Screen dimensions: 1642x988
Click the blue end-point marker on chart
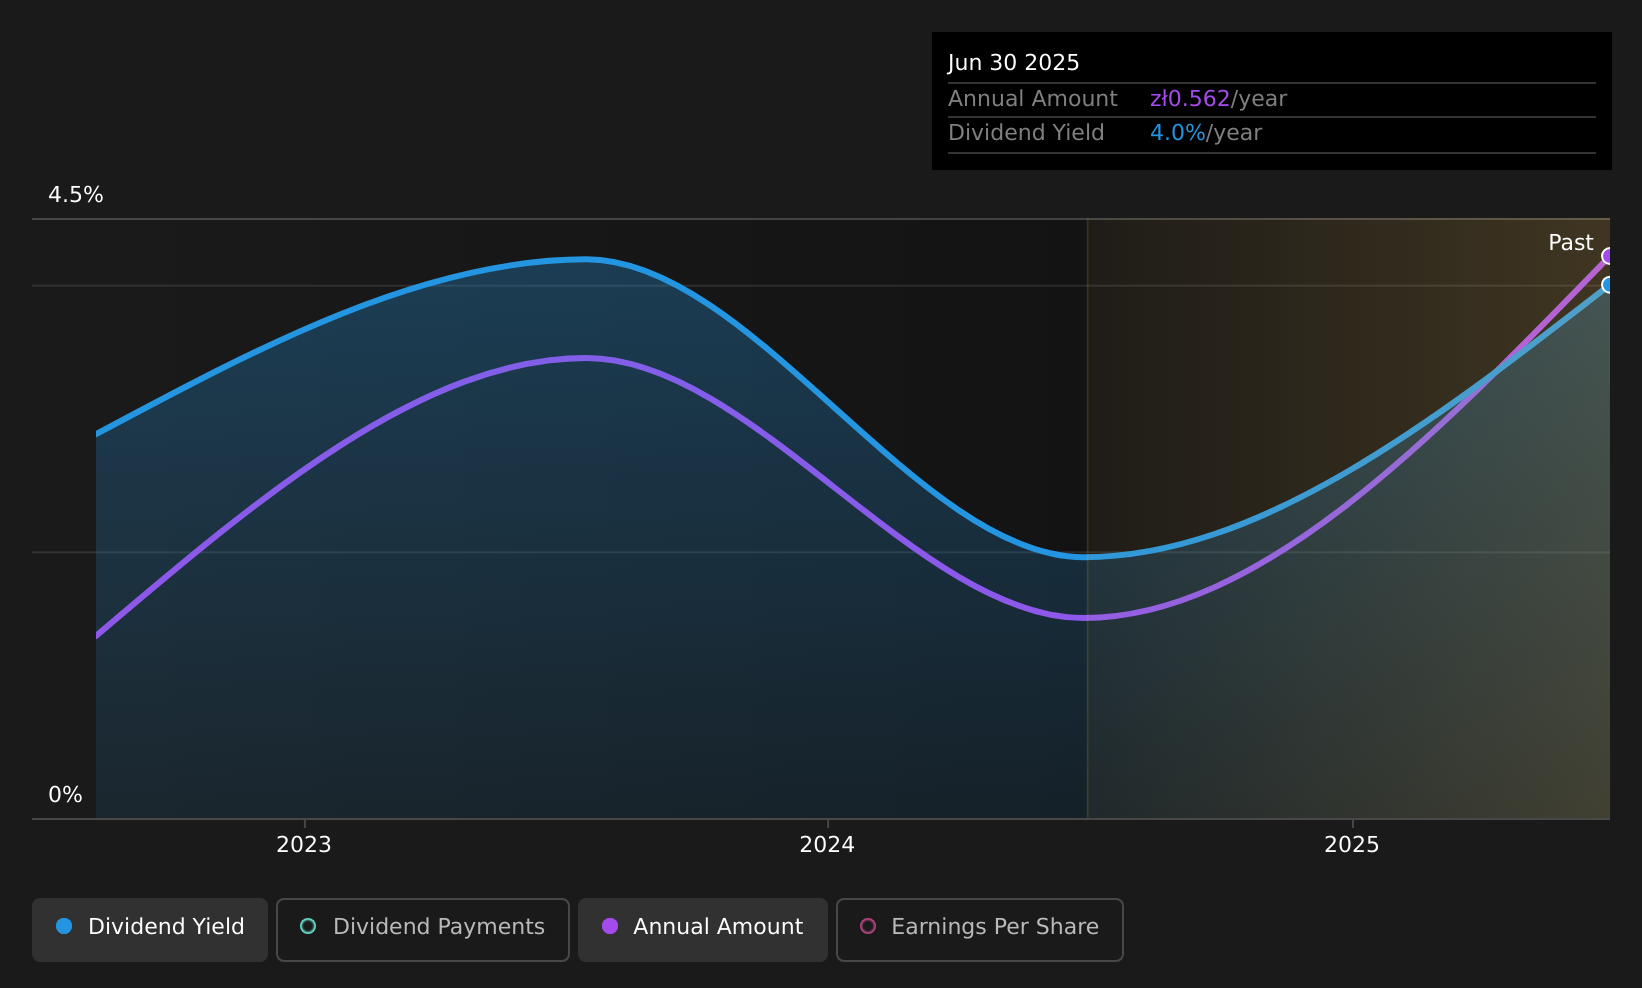[x=1608, y=285]
